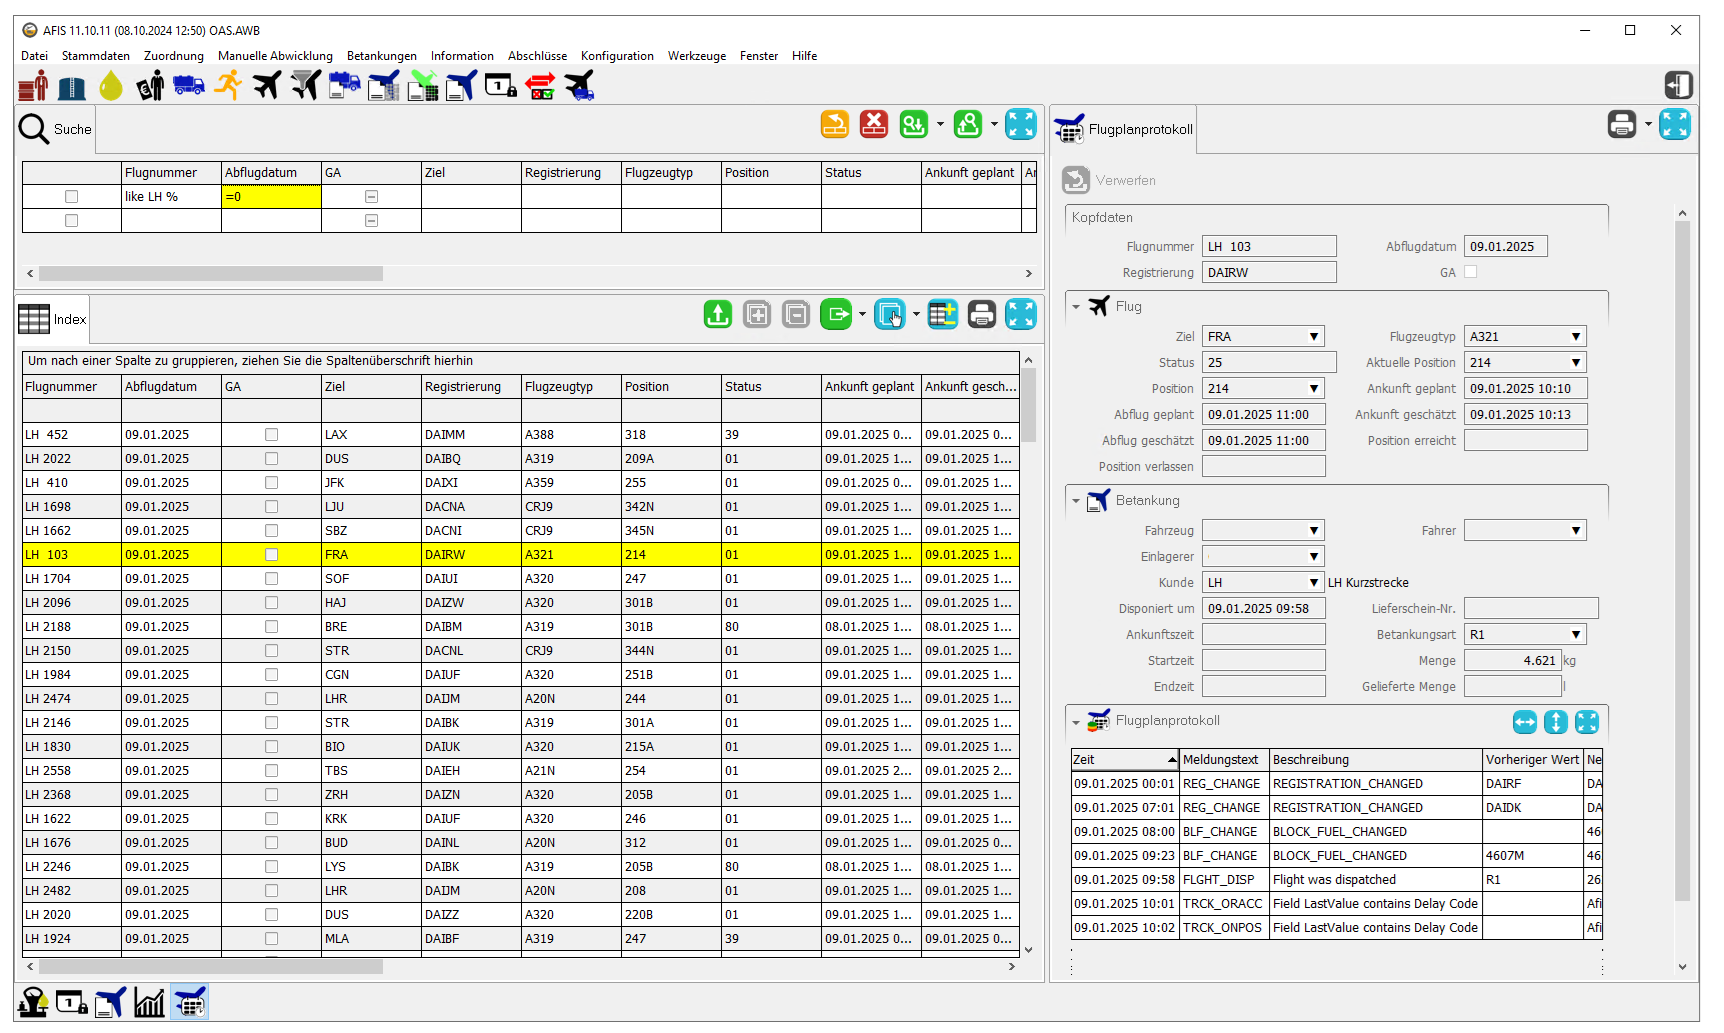
Task: Click the orange reset search icon
Action: coord(835,124)
